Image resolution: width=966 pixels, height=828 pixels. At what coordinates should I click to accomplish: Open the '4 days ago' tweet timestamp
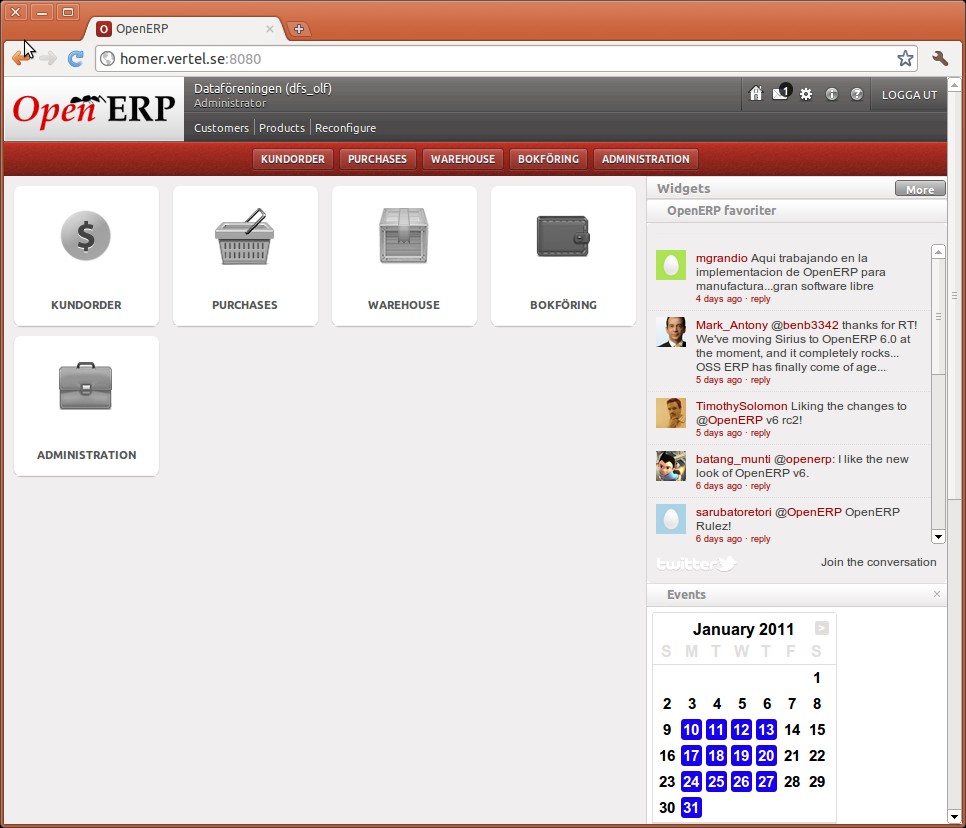(719, 299)
